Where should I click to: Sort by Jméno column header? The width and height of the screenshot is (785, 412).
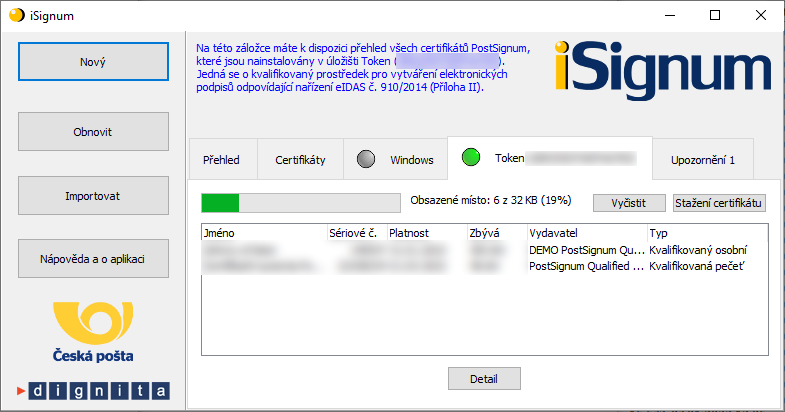[264, 233]
